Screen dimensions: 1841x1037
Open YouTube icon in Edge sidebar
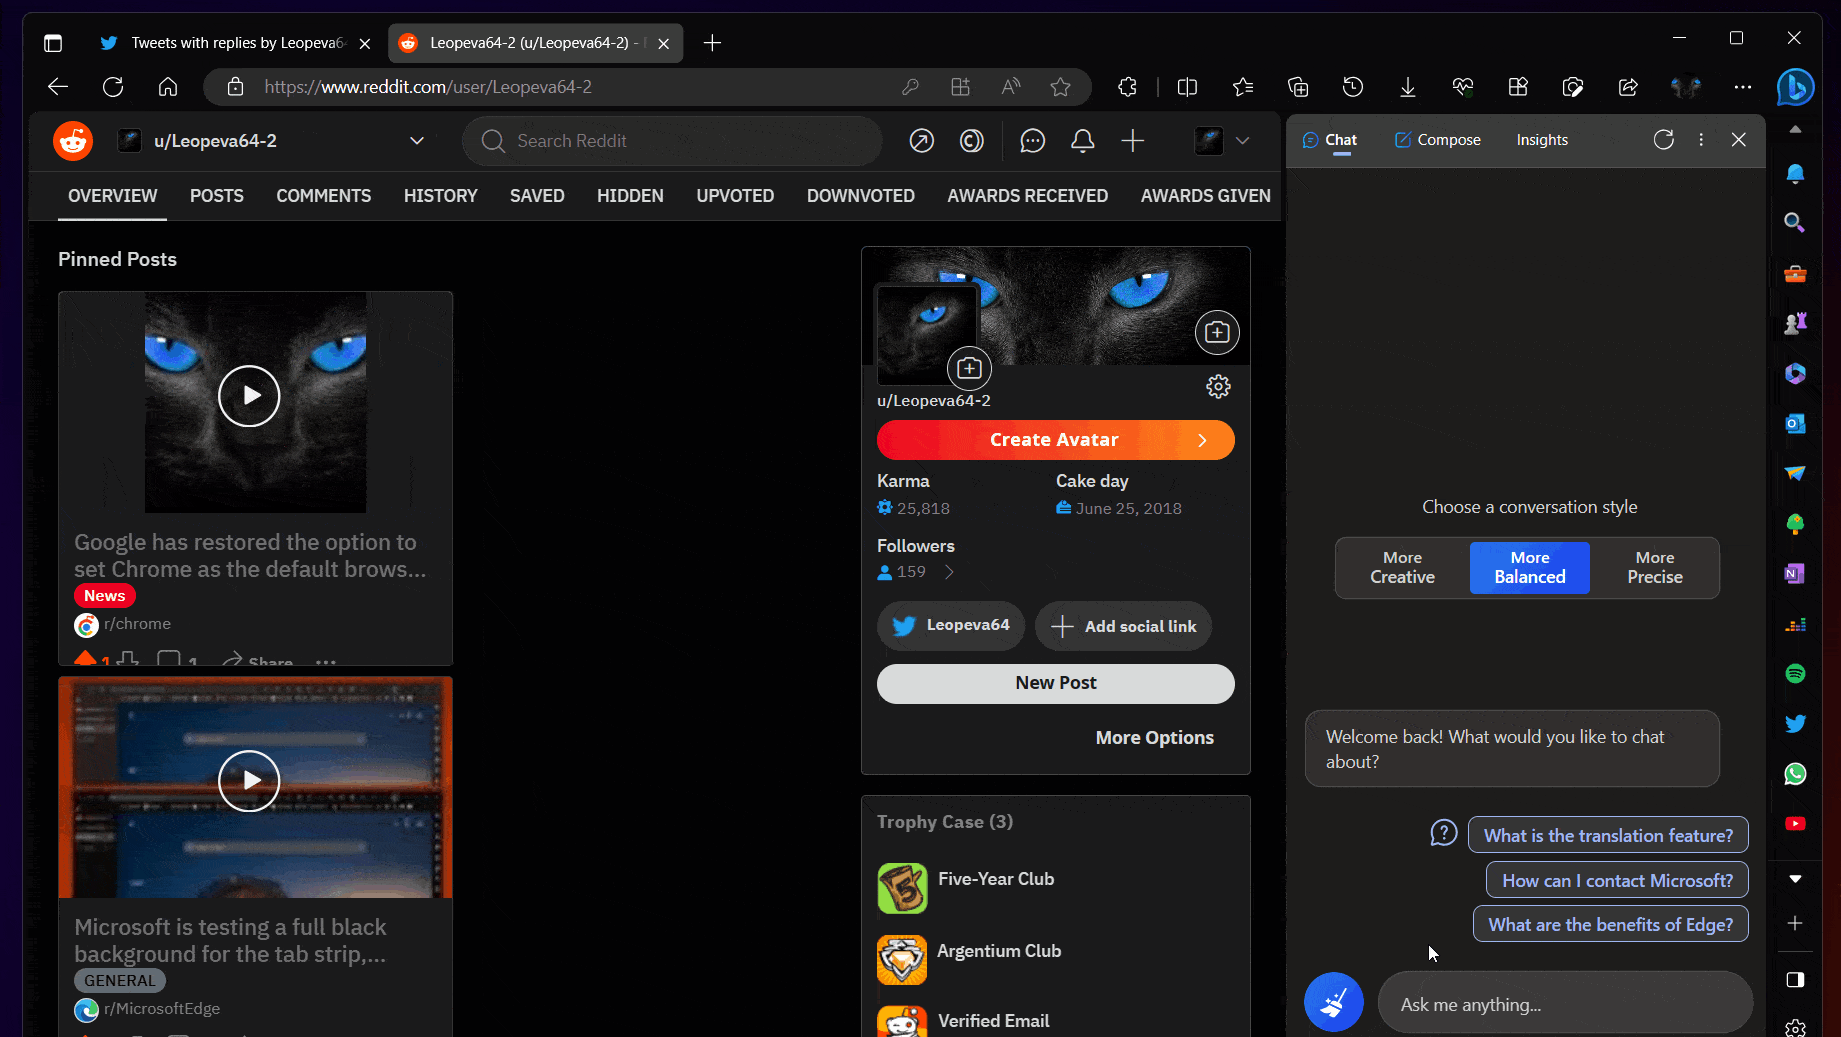1795,823
